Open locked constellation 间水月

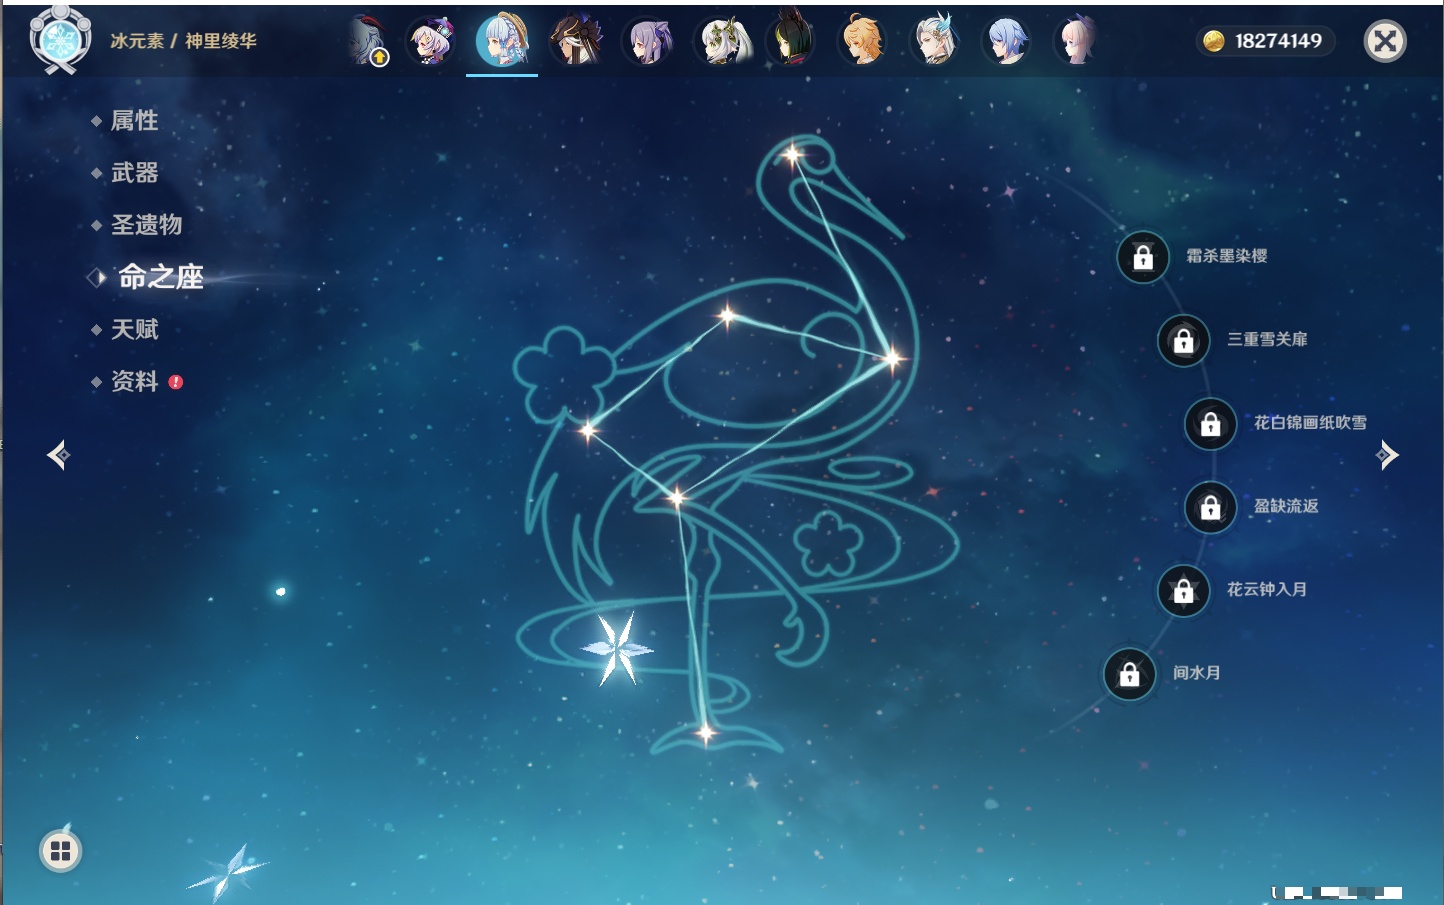pyautogui.click(x=1130, y=674)
